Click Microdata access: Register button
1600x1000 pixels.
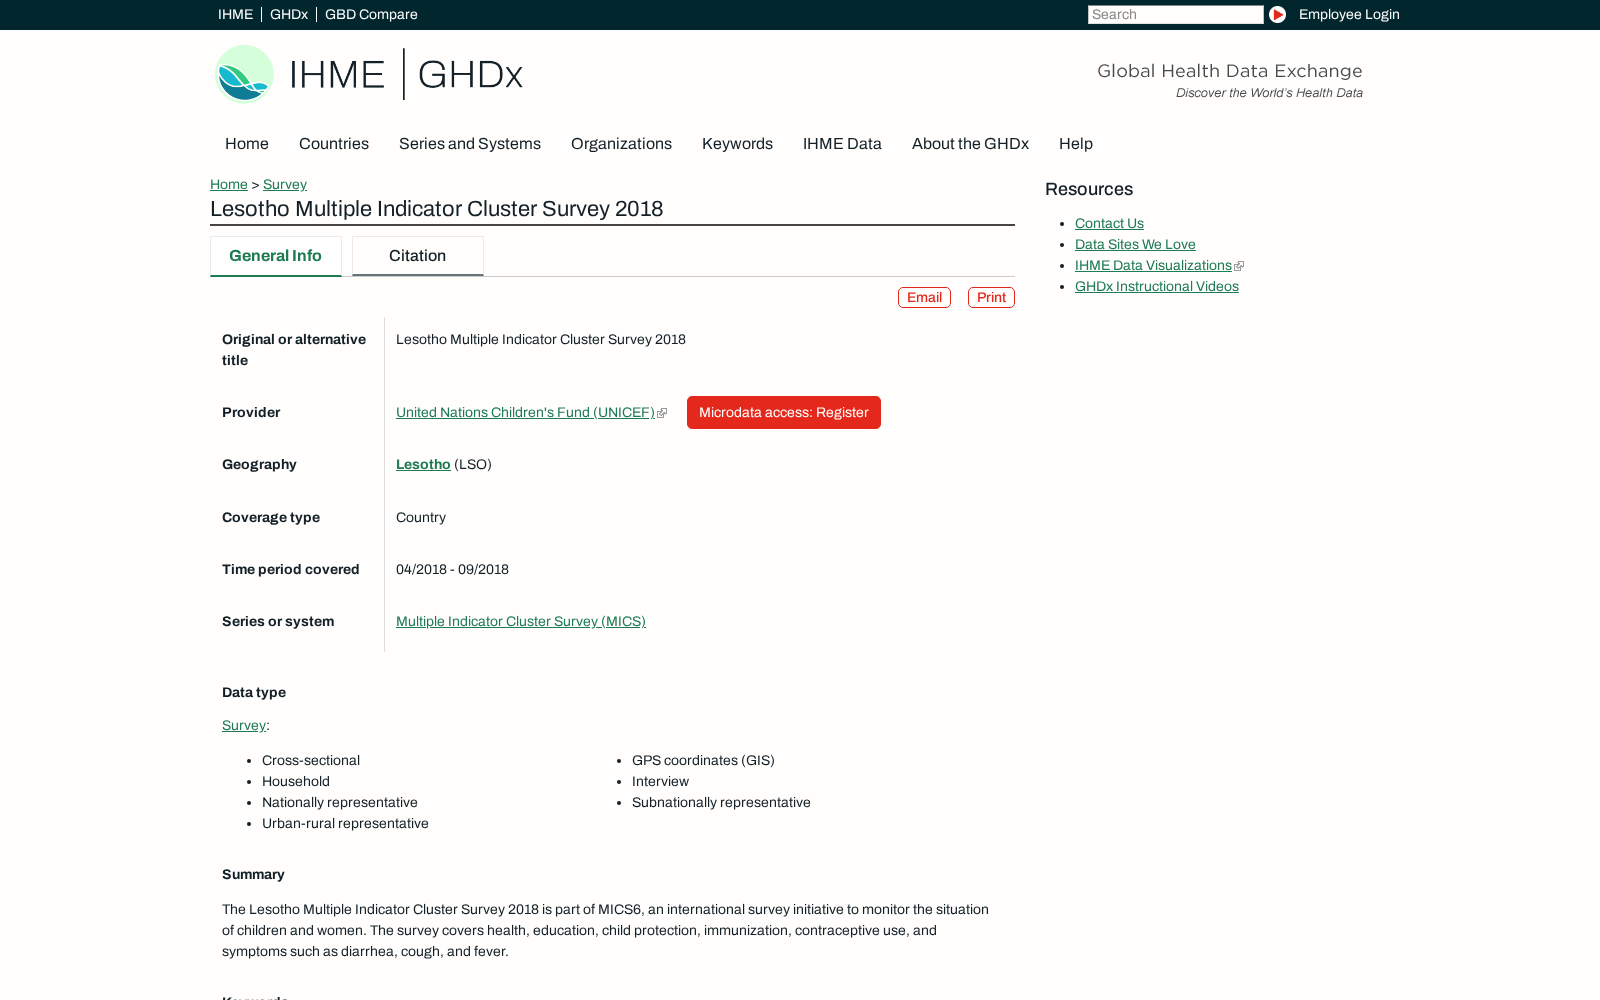tap(784, 413)
